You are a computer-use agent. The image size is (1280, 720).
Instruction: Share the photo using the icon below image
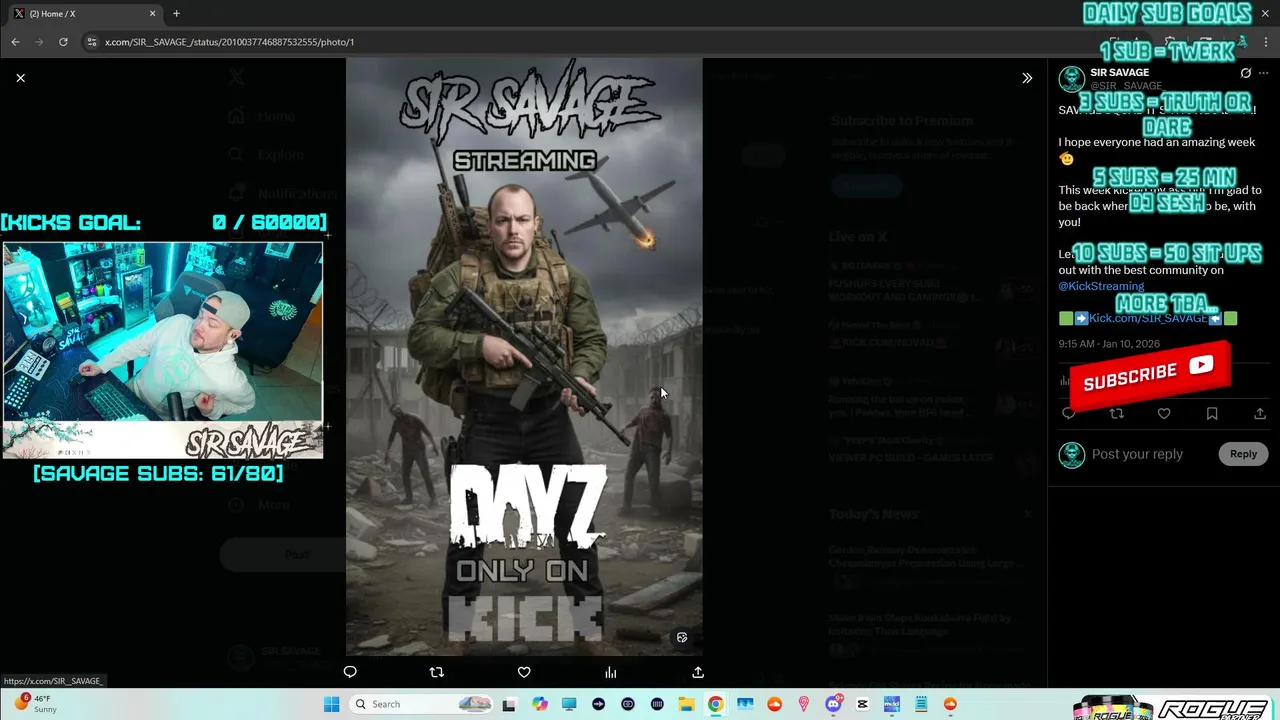point(698,672)
